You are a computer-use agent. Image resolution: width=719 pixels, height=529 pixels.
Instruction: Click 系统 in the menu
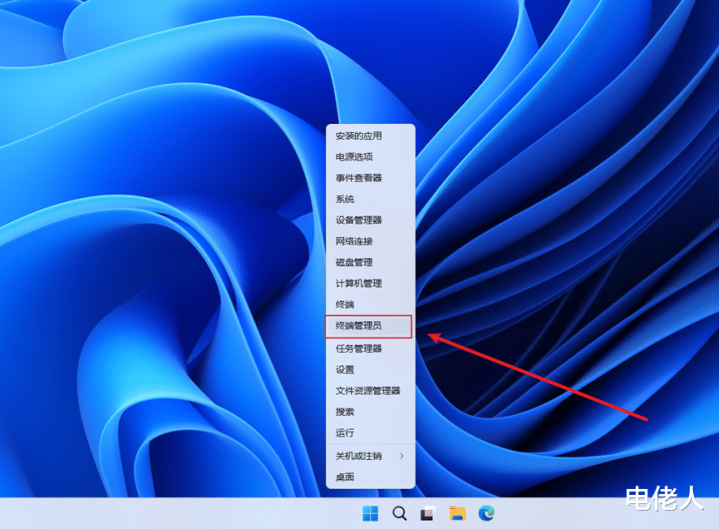(x=371, y=199)
